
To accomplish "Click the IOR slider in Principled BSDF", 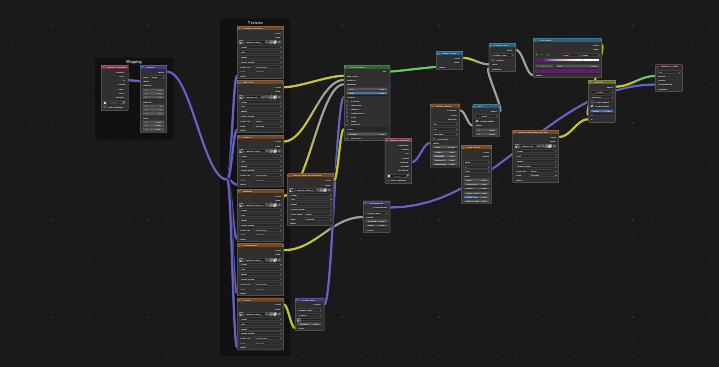I will point(367,89).
